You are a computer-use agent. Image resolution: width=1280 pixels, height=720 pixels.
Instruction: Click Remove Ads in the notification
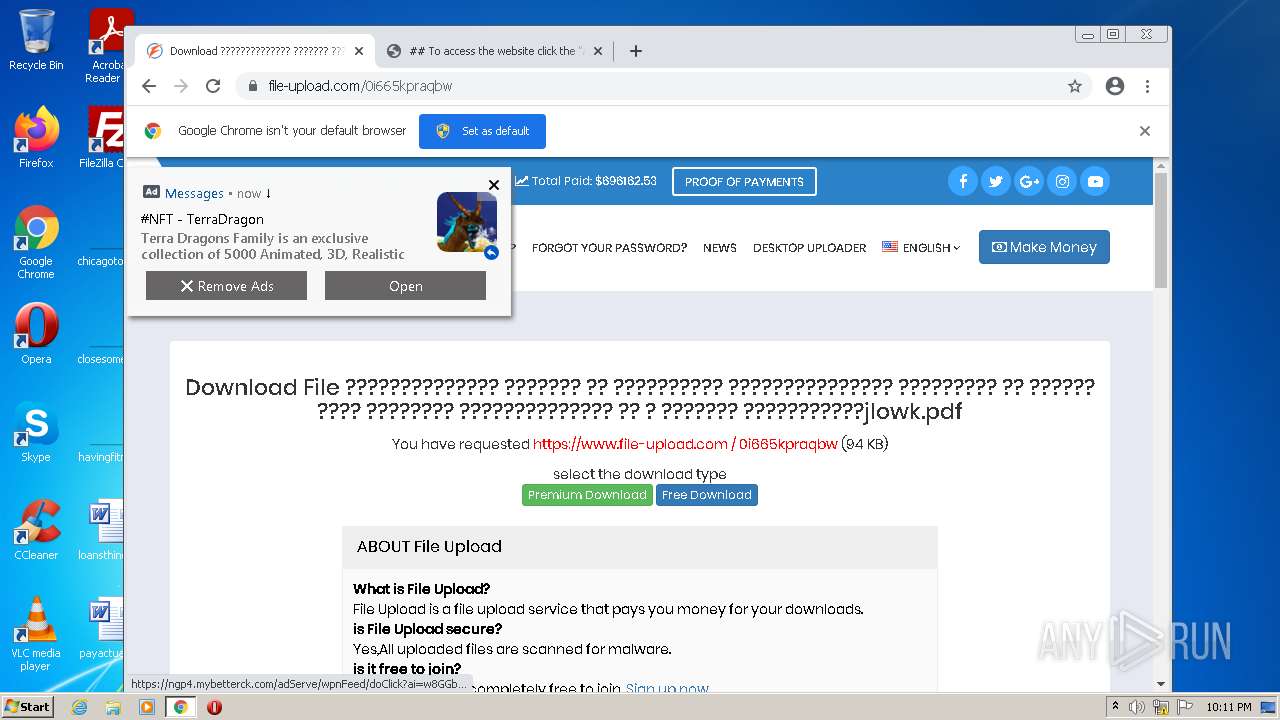[x=226, y=286]
